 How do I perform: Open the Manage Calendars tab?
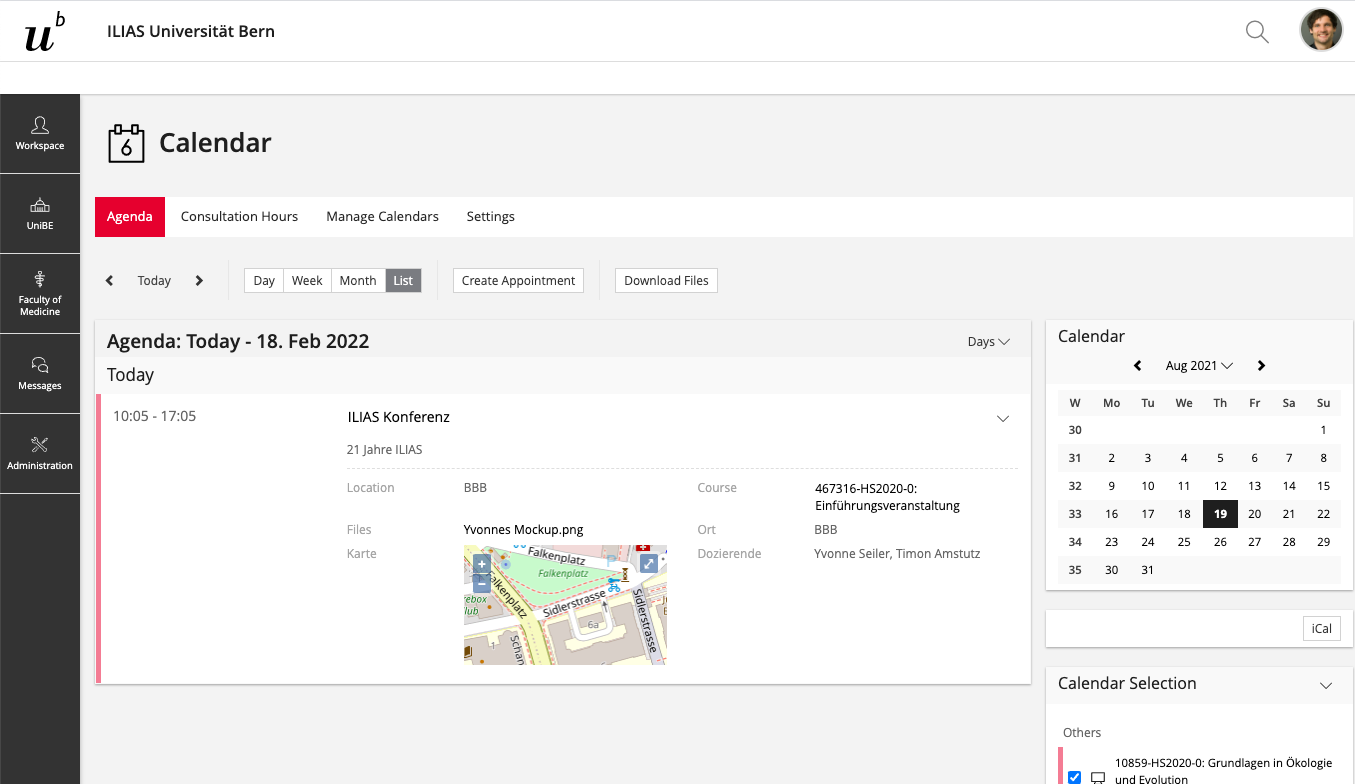click(x=382, y=217)
